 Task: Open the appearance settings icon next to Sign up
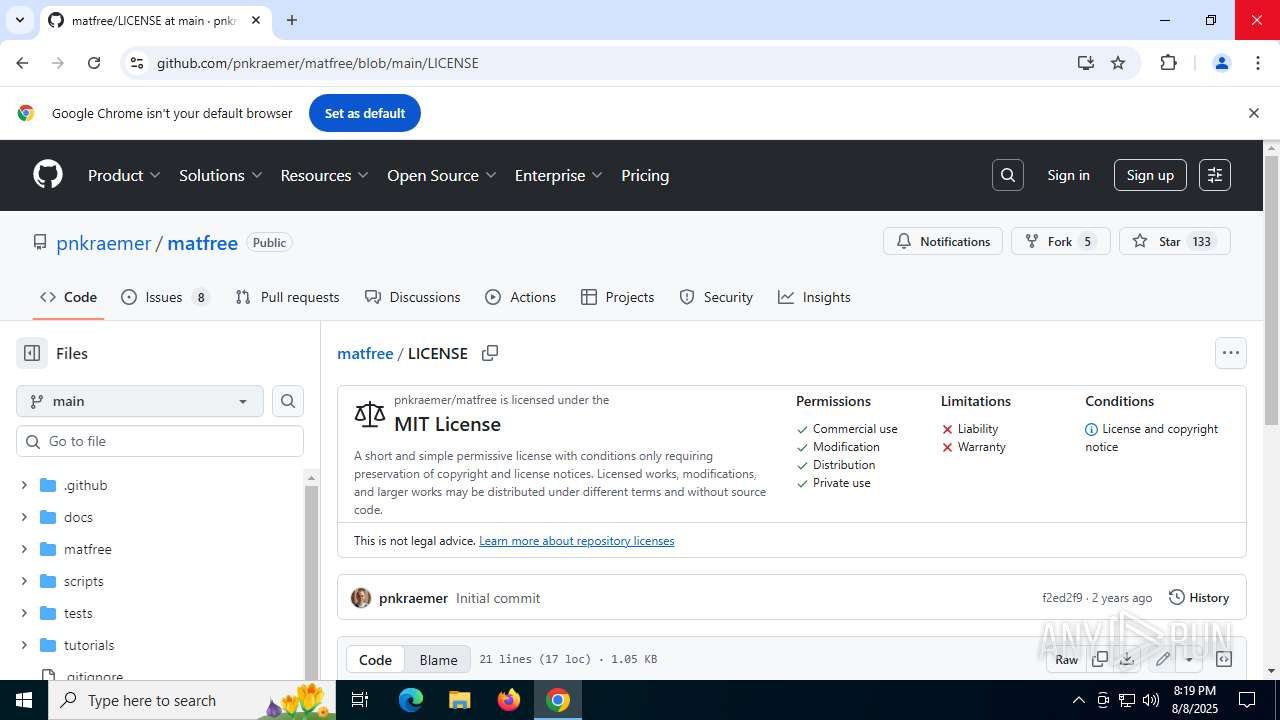click(x=1215, y=175)
